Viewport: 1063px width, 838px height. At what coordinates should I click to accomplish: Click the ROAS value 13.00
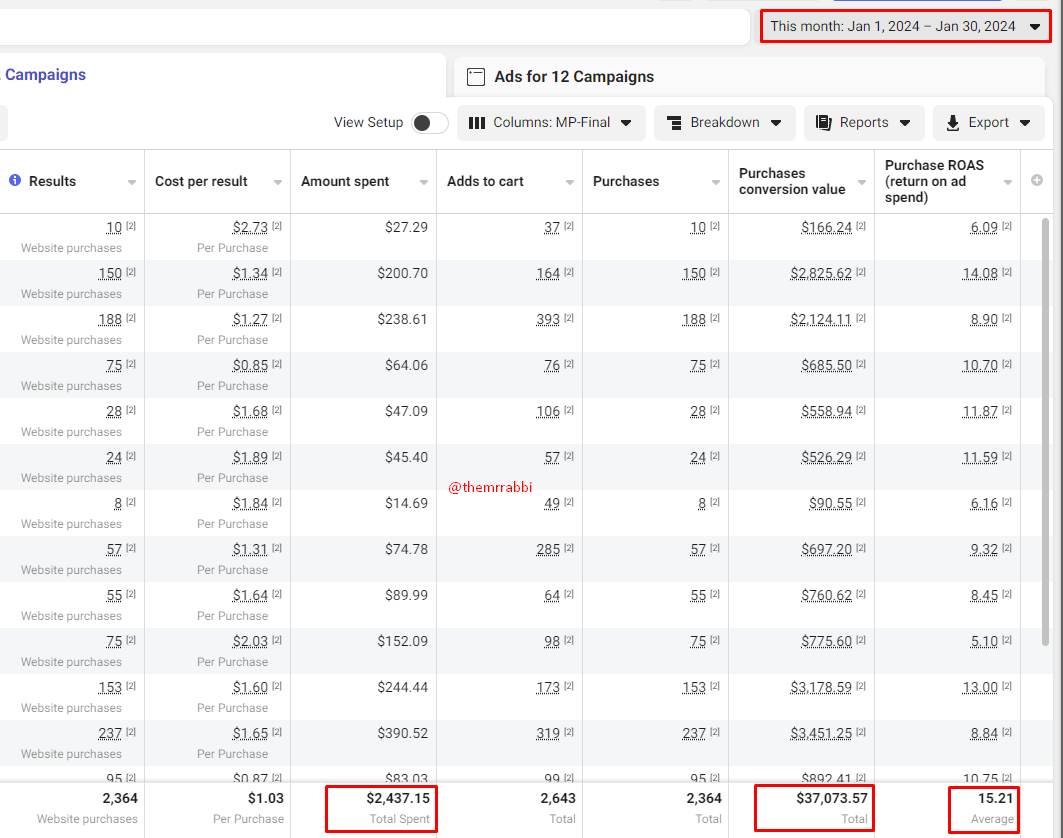tap(980, 687)
